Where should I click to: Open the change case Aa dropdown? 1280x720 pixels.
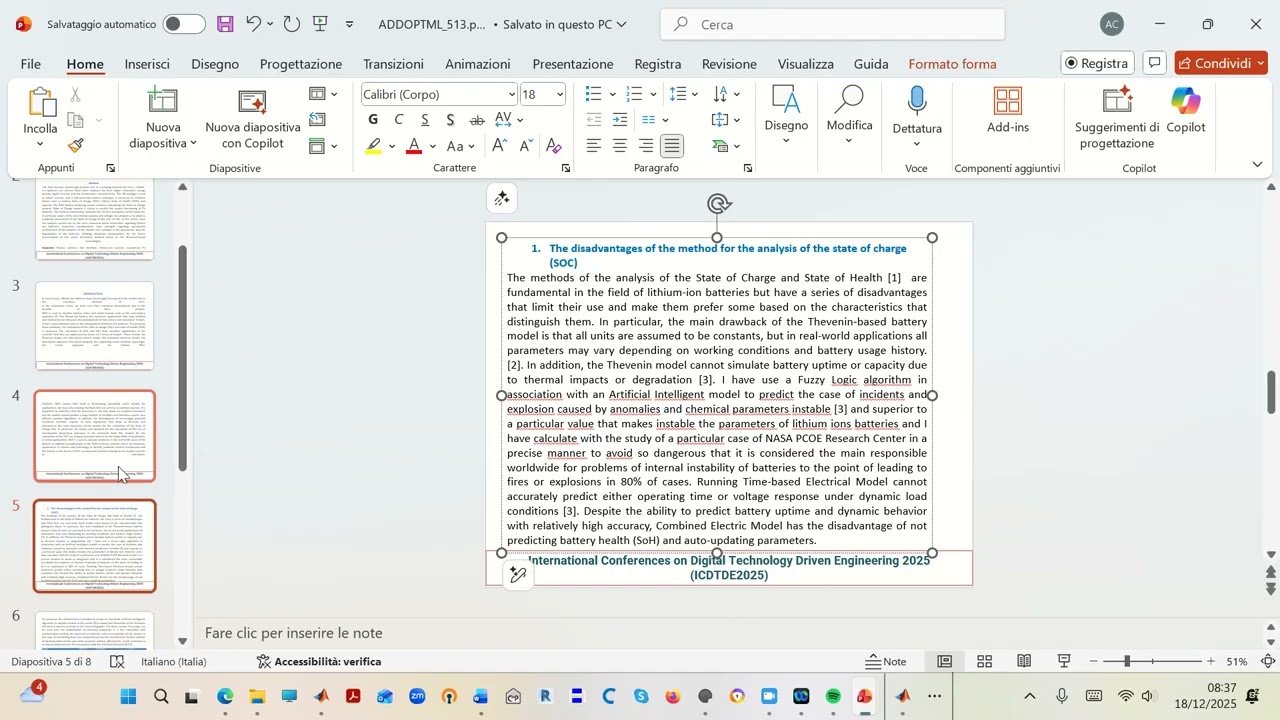460,146
